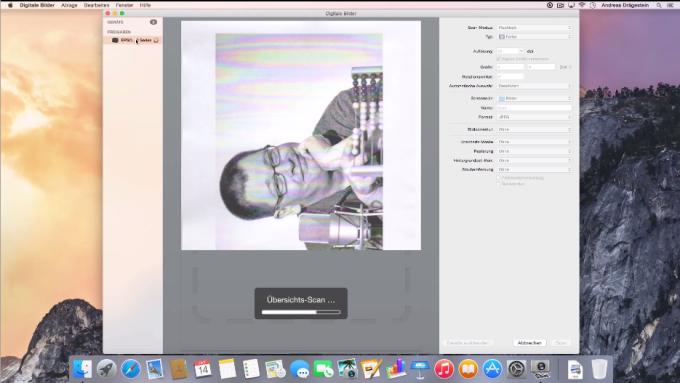Toggle the first checkbox below Staubentfernung
Viewport: 680px width, 383px height.
click(x=499, y=178)
